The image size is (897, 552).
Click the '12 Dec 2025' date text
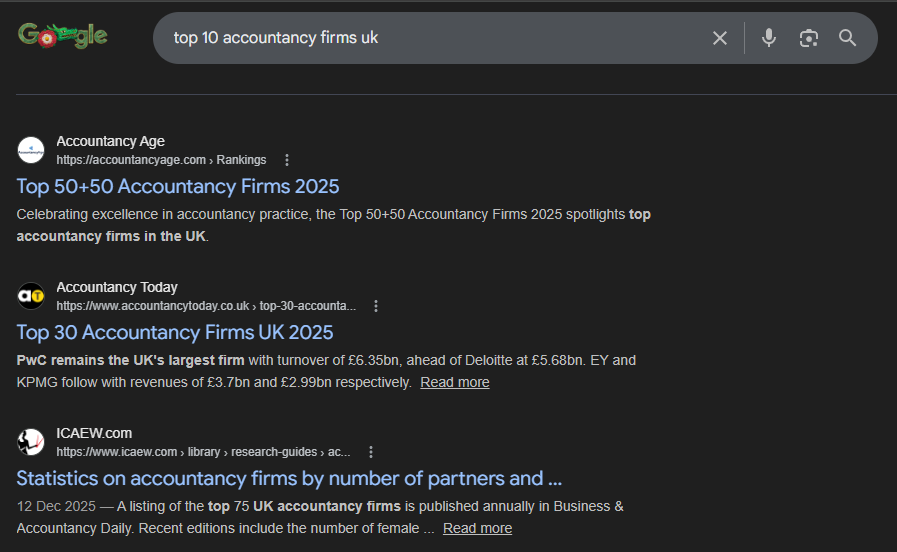56,506
